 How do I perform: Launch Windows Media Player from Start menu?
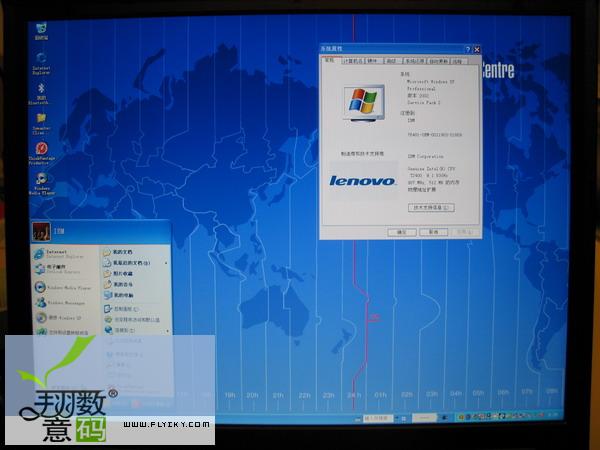(x=65, y=287)
